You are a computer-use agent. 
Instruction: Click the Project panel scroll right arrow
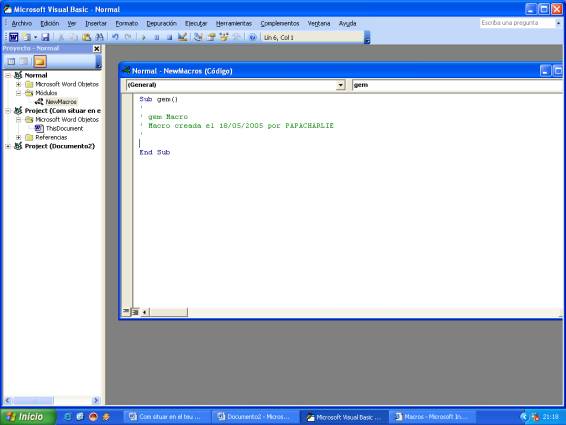pos(96,400)
